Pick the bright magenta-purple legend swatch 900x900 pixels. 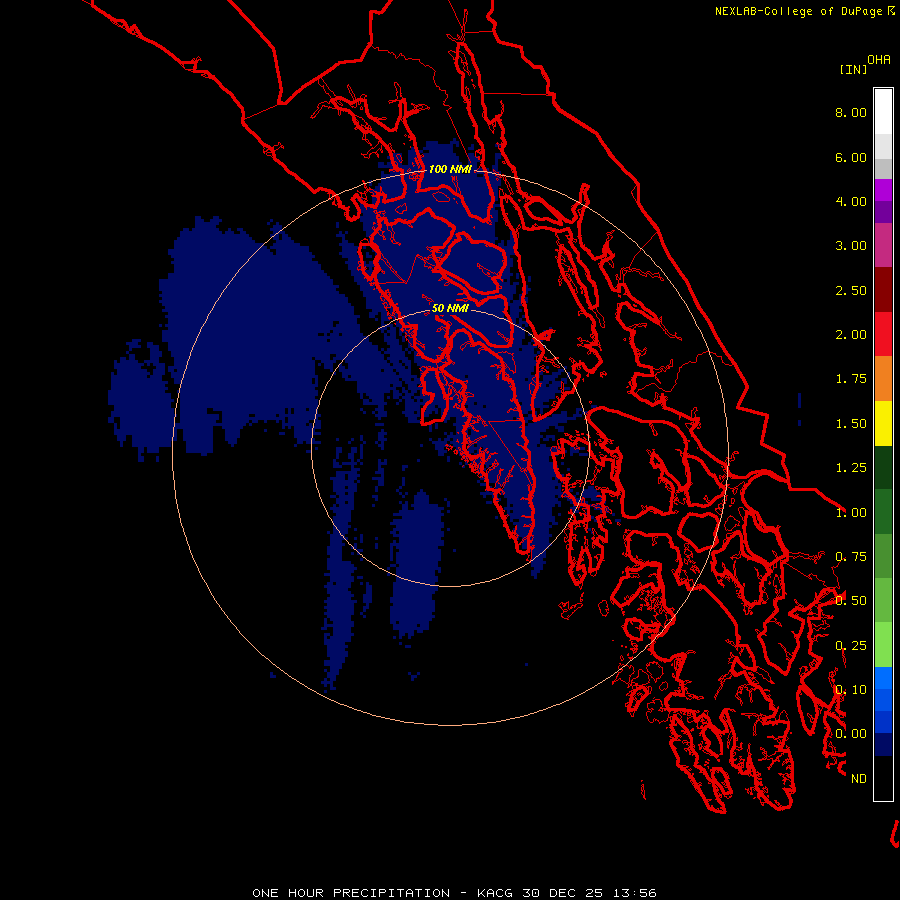pyautogui.click(x=883, y=190)
